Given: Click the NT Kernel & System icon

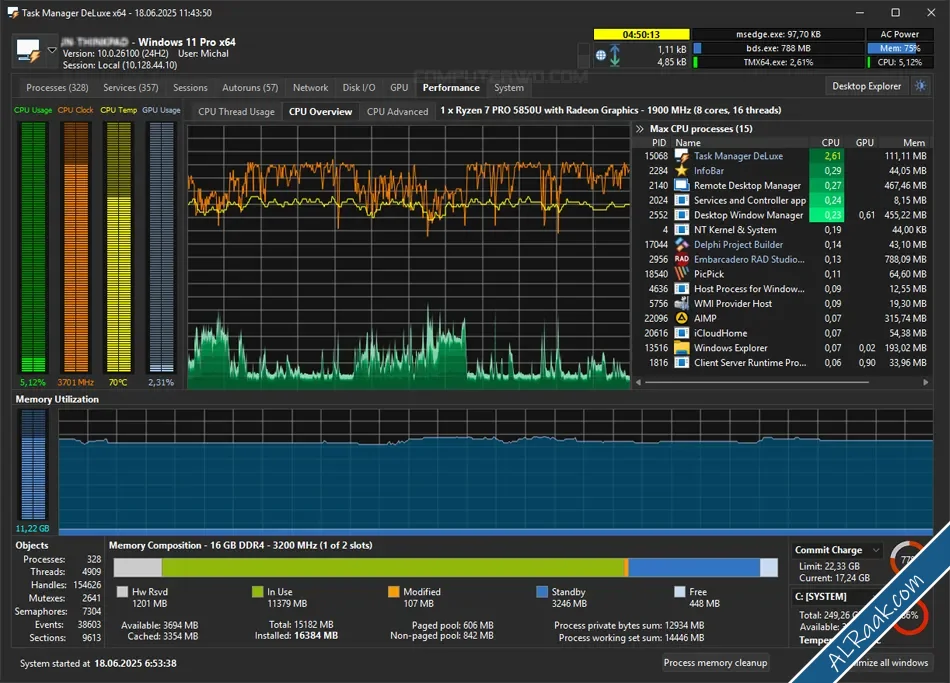Looking at the screenshot, I should (682, 230).
